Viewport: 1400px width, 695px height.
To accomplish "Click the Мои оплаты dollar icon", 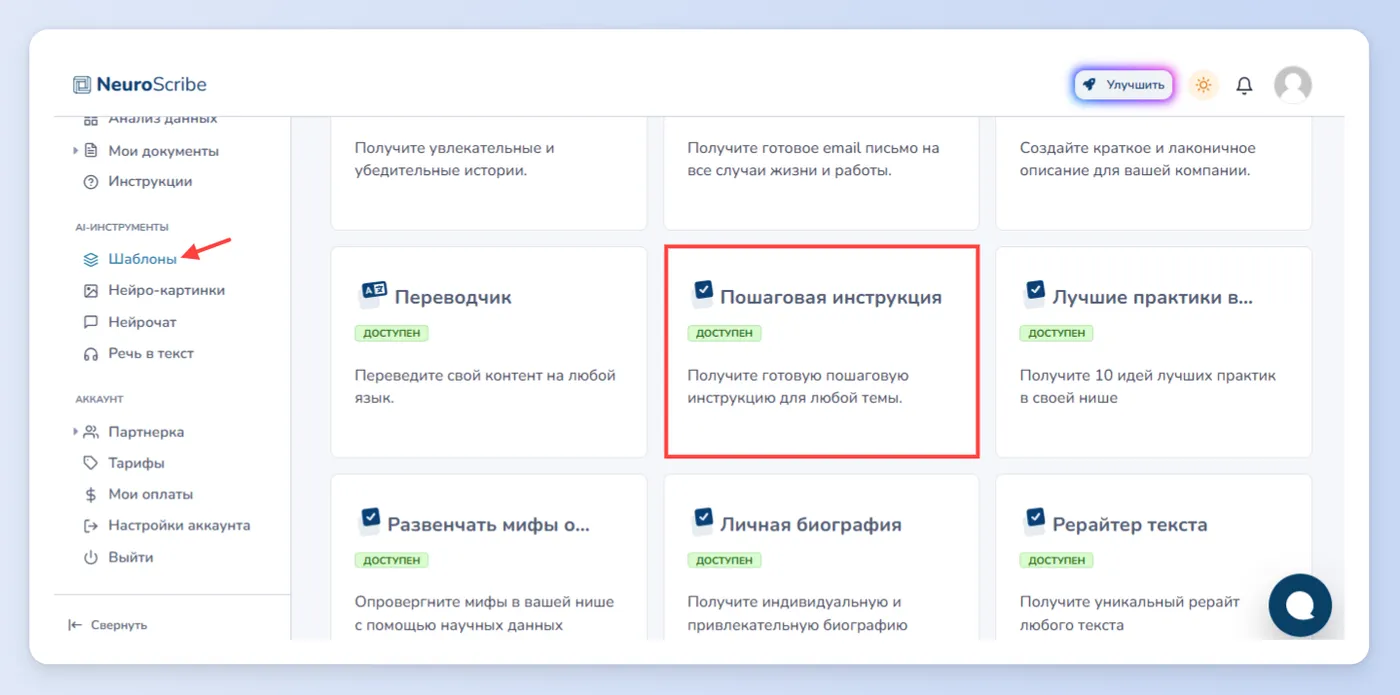I will click(91, 494).
